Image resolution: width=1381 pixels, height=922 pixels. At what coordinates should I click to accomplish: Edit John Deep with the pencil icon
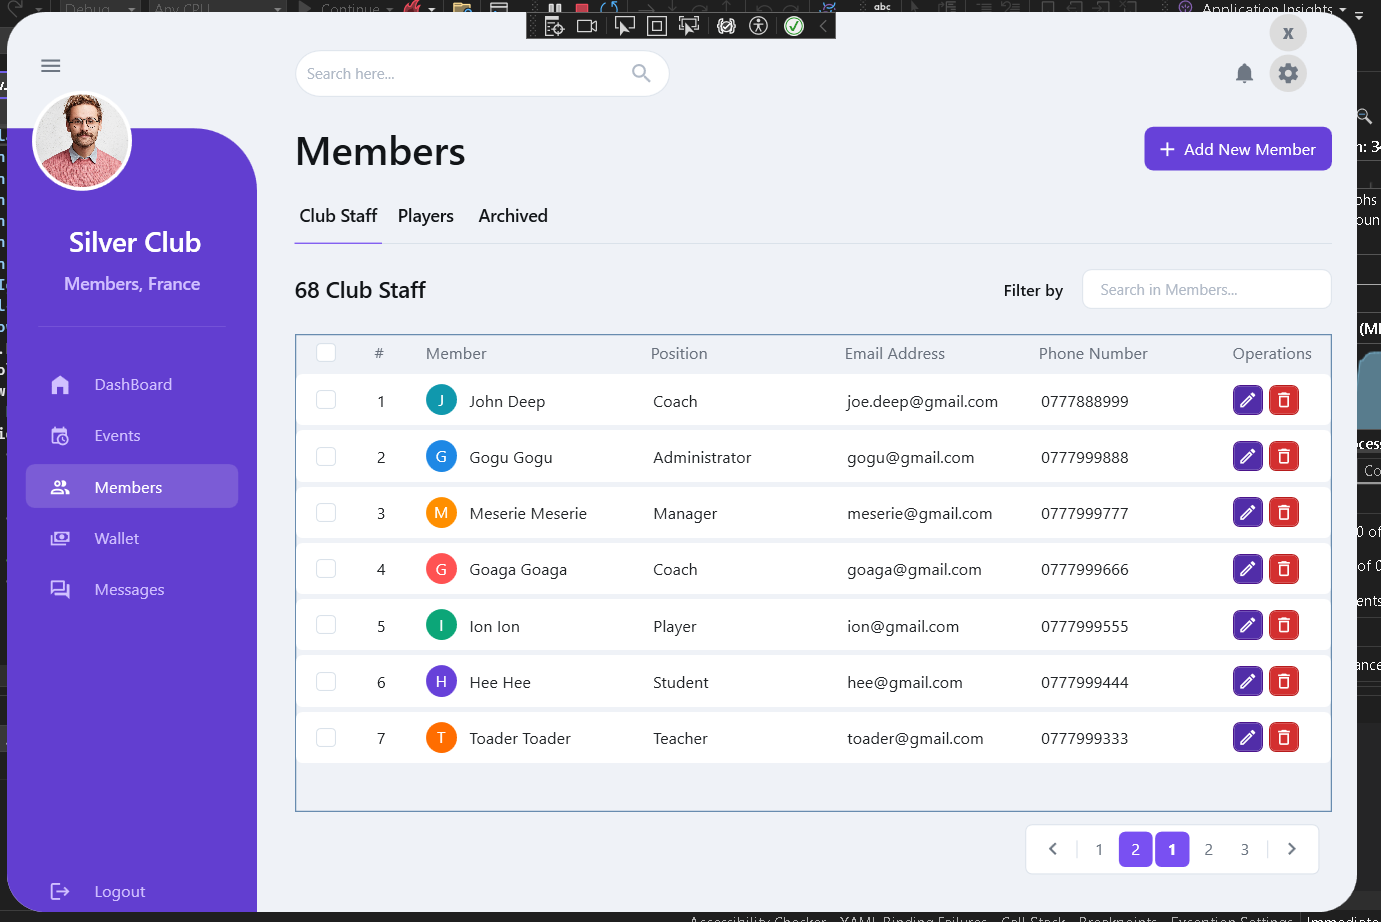coord(1248,401)
